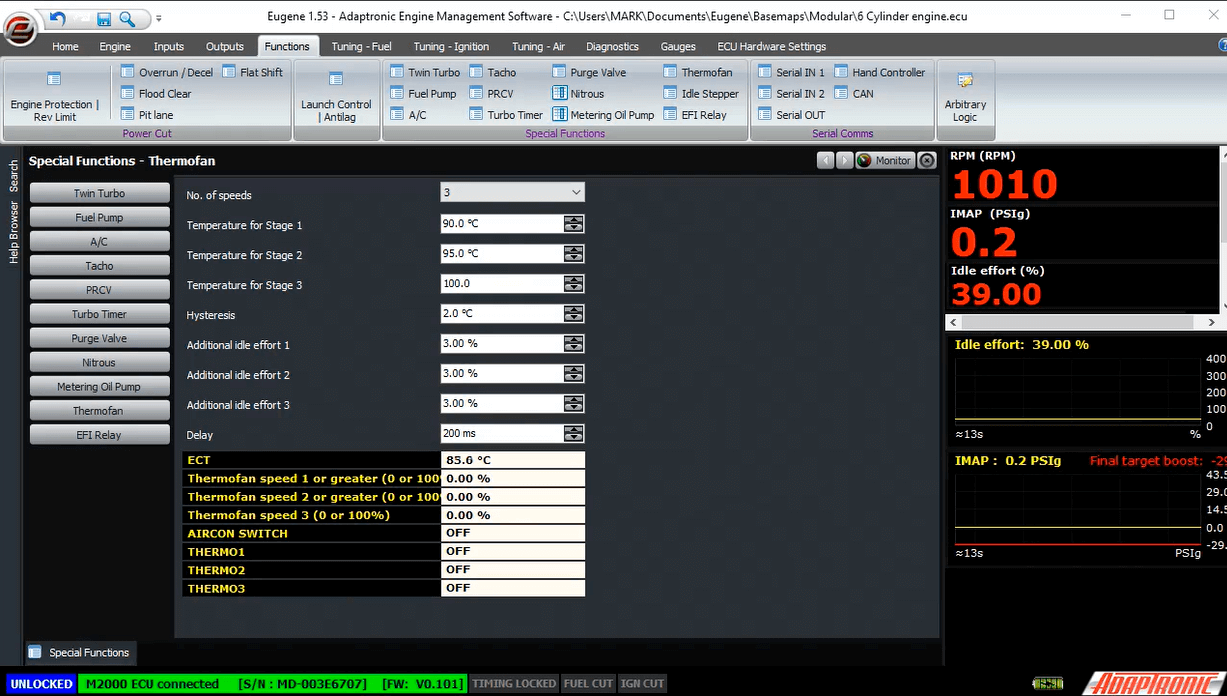Open the quick access customize arrow

click(159, 18)
